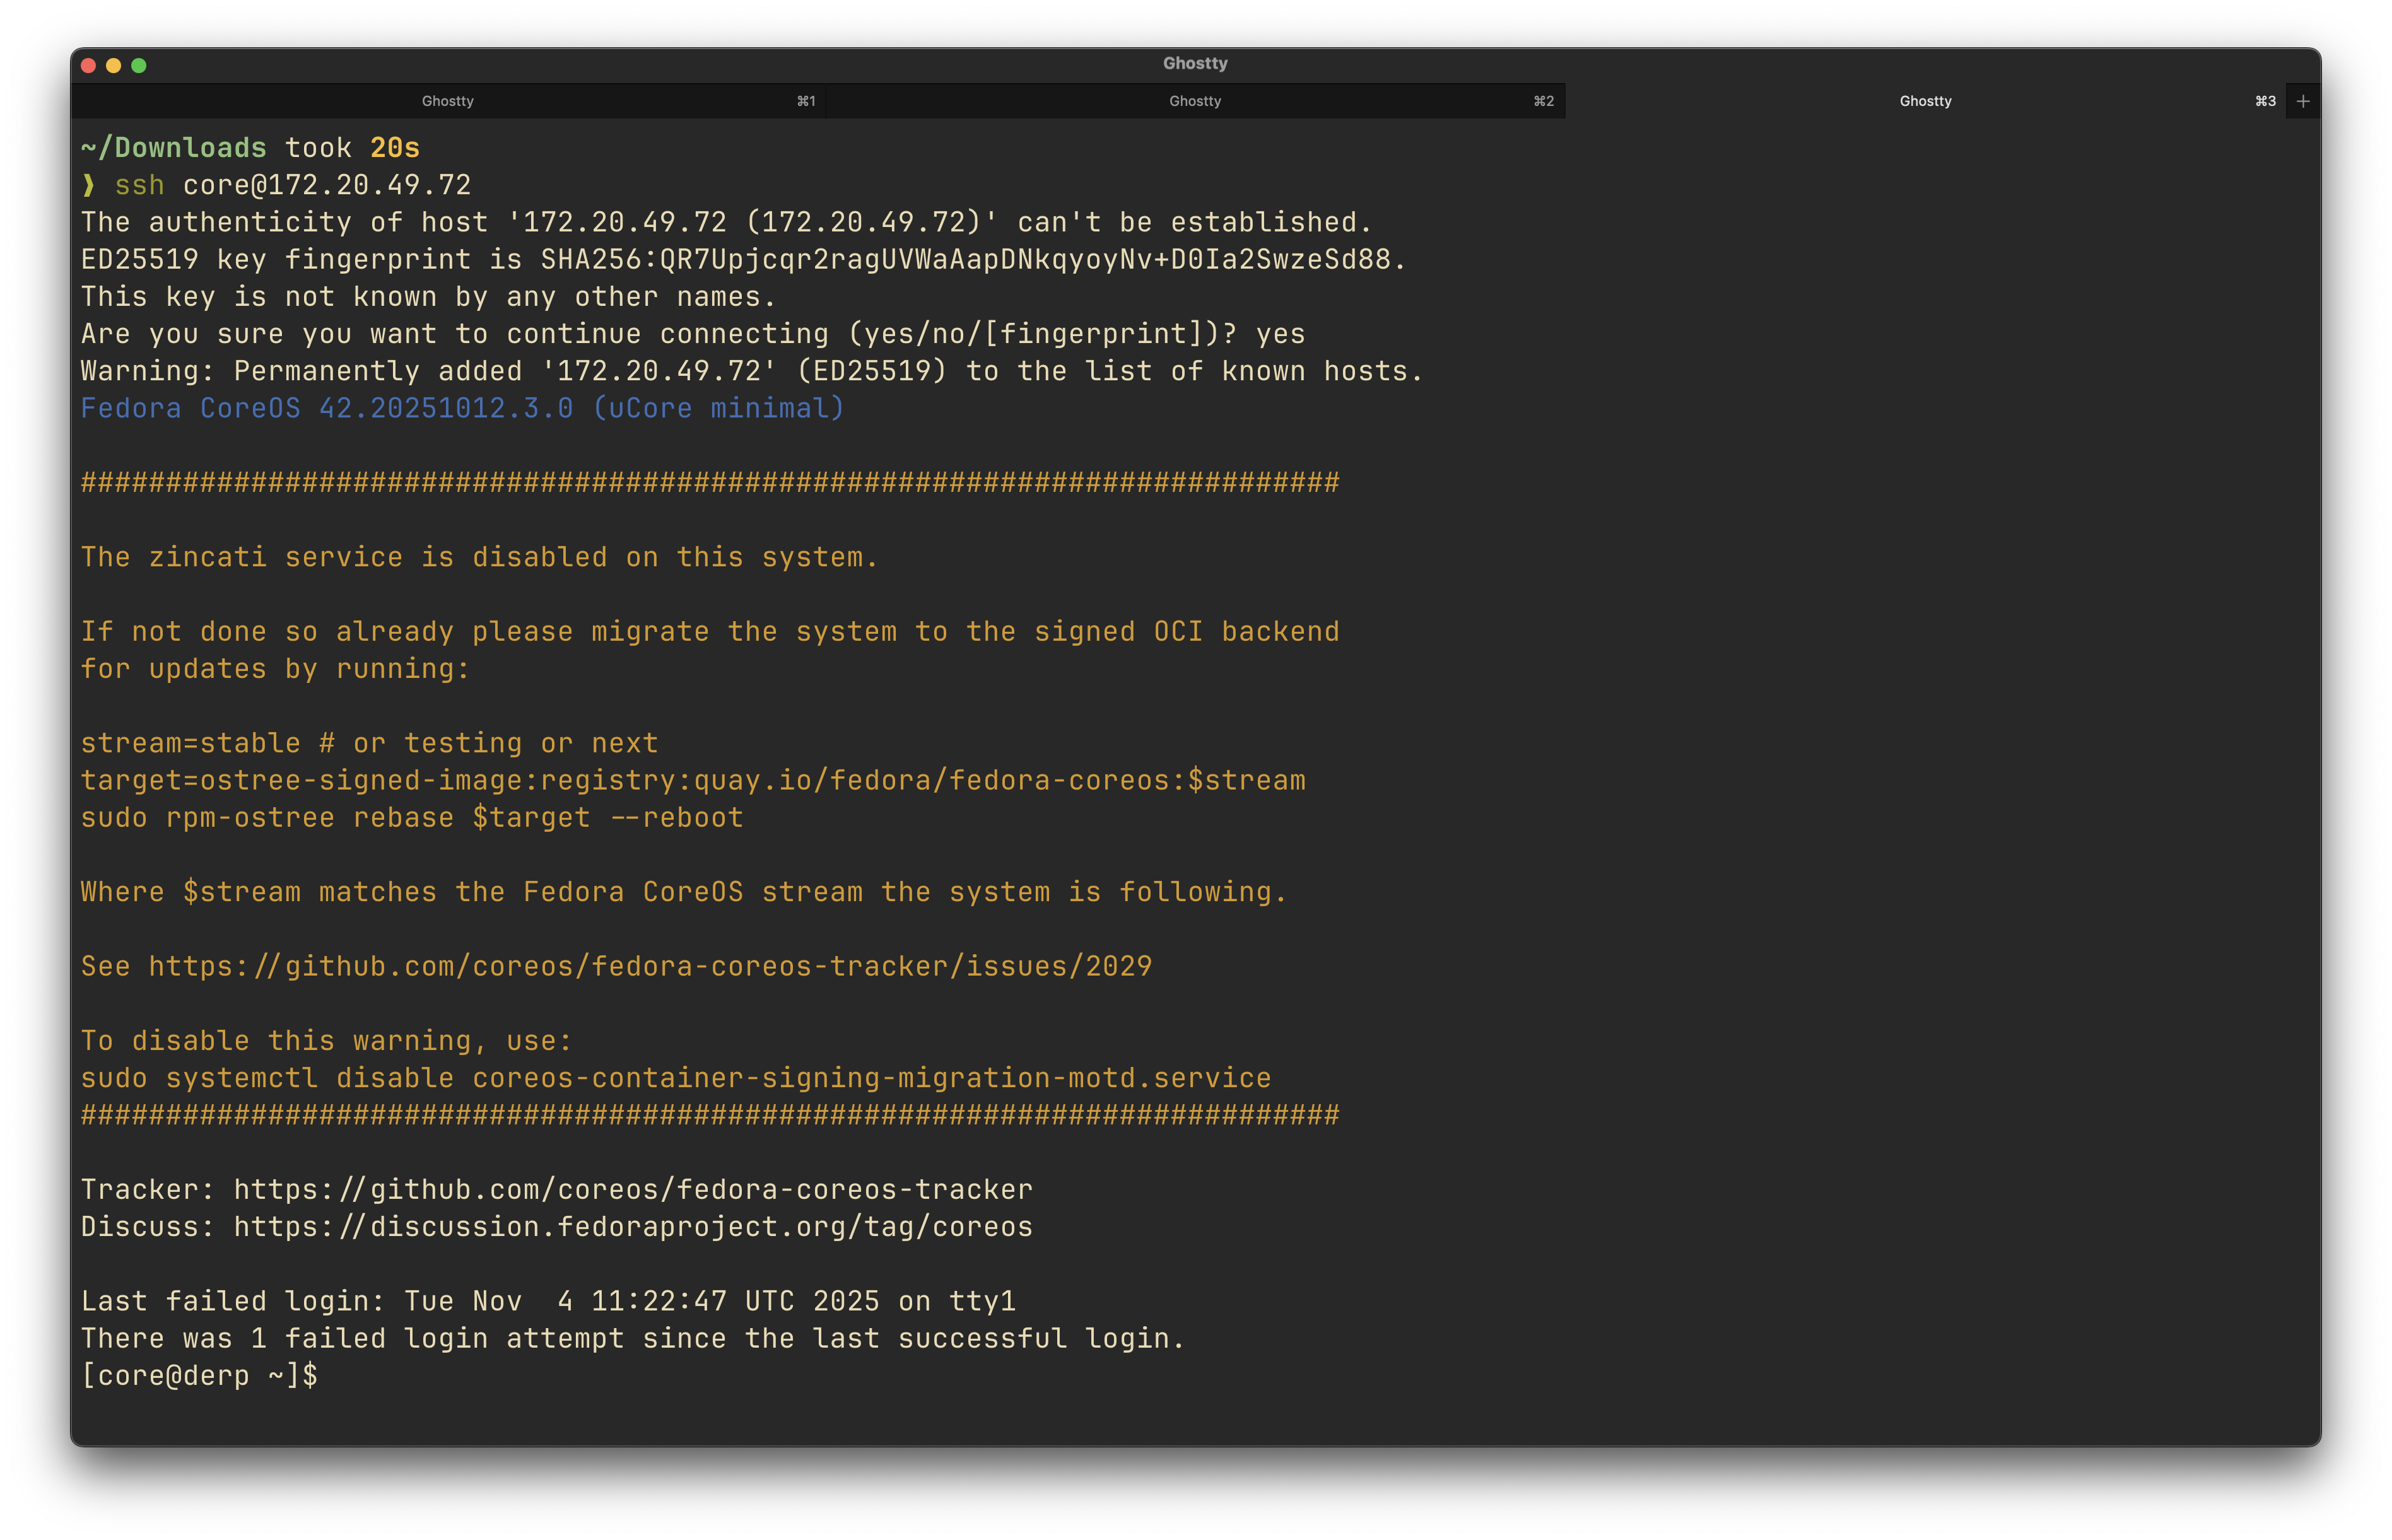Screen dimensions: 2392x1540
Task: Open the Discuss fedoraproject URL
Action: pyautogui.click(x=632, y=1226)
